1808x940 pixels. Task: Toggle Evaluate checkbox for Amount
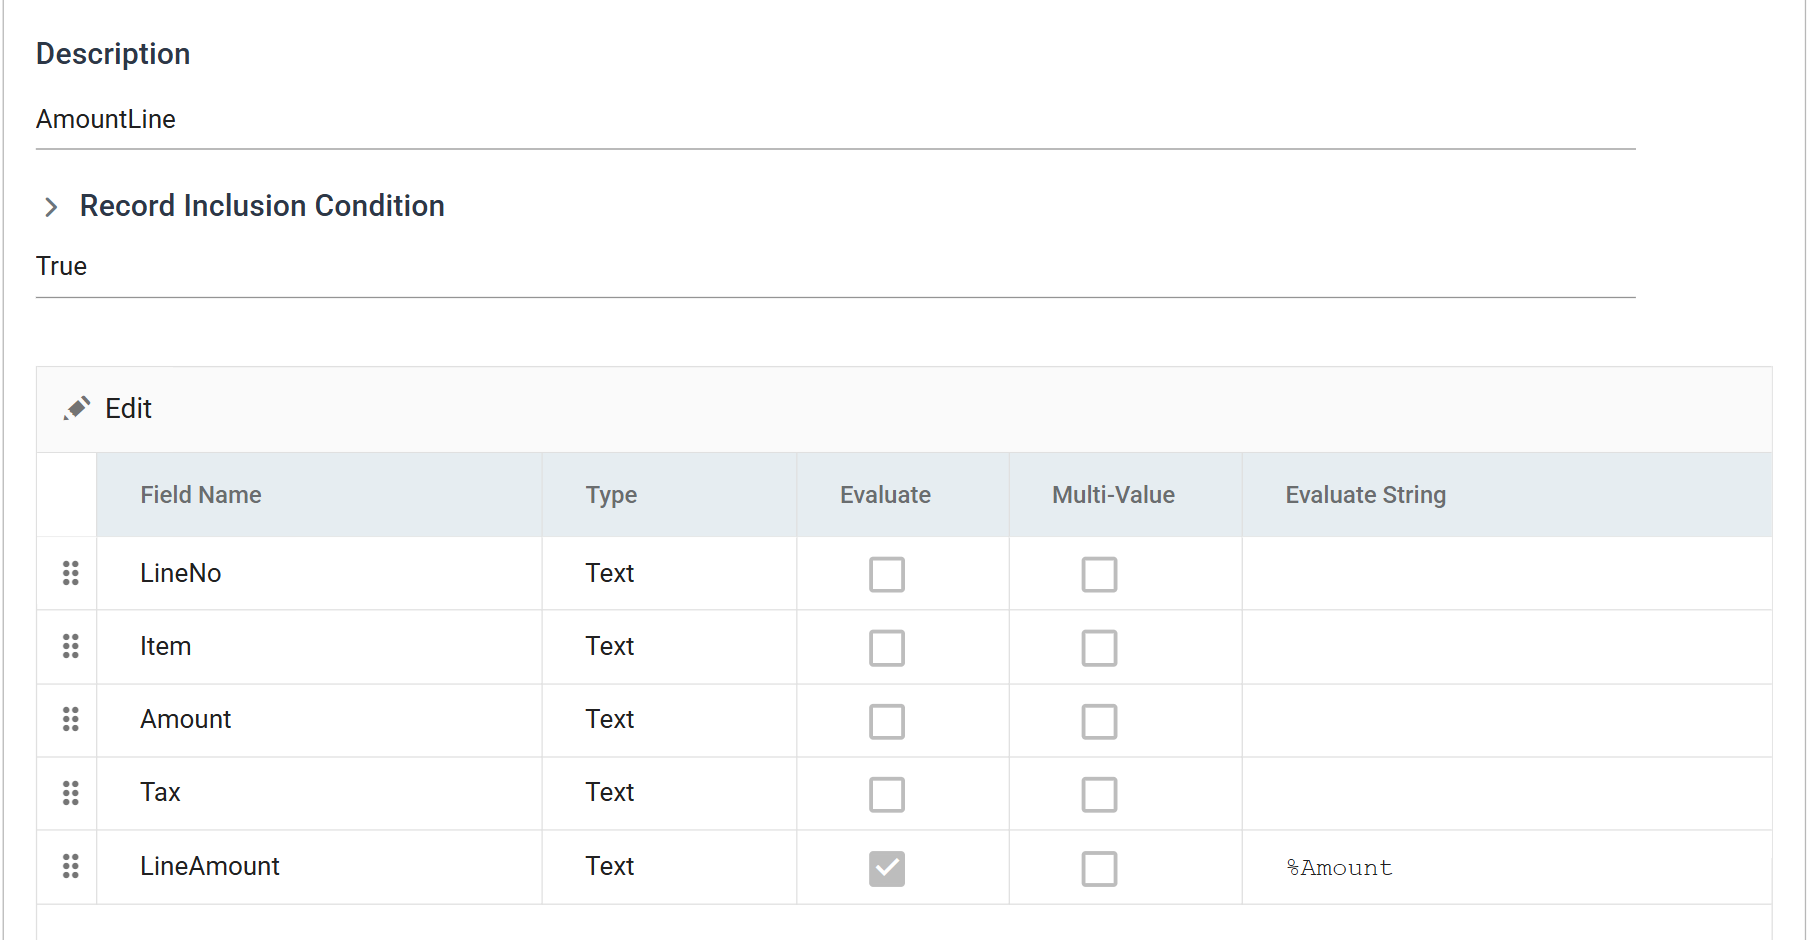887,721
